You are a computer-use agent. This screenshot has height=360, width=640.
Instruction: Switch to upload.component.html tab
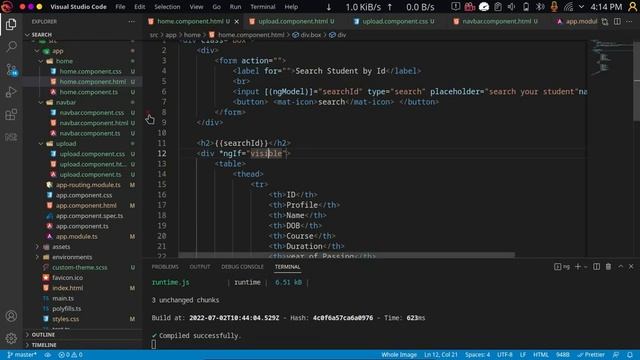pos(293,21)
